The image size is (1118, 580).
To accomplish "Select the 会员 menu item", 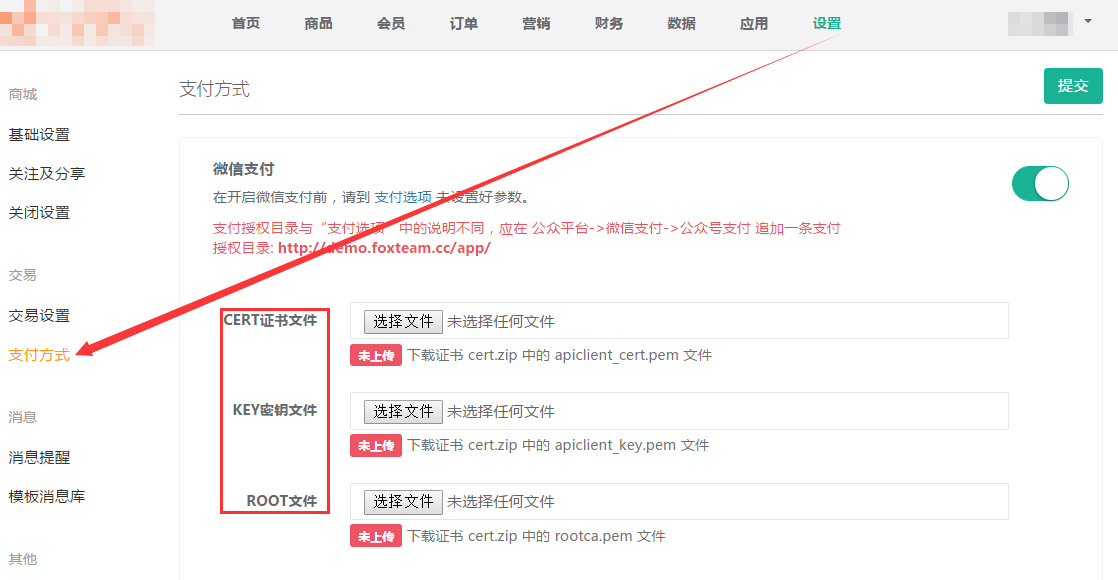I will [x=391, y=23].
